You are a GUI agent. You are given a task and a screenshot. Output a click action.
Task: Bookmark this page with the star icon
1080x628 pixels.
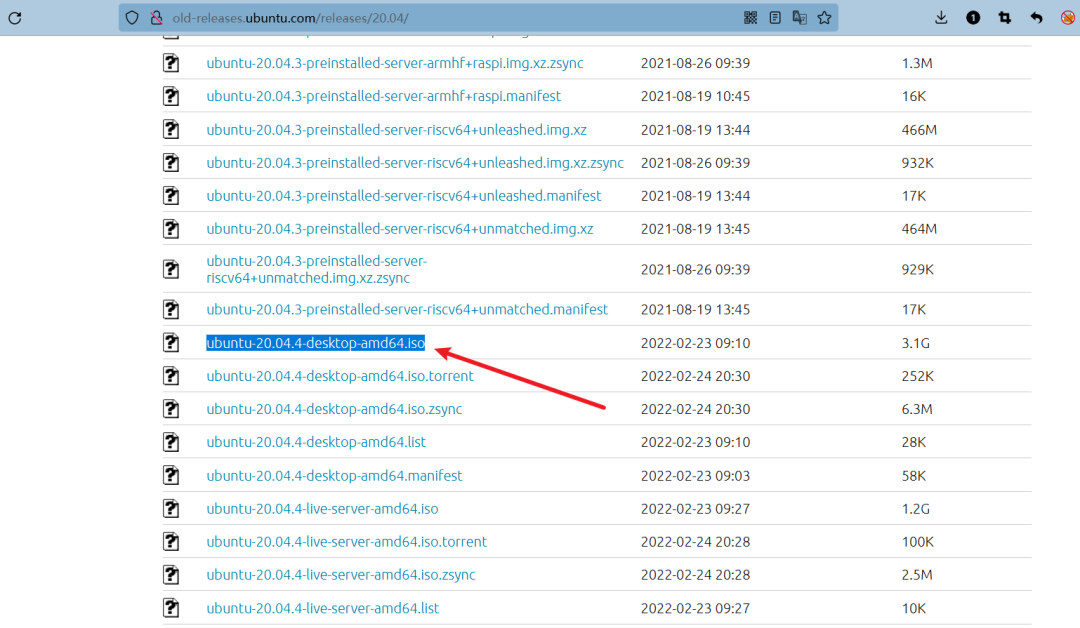(824, 18)
